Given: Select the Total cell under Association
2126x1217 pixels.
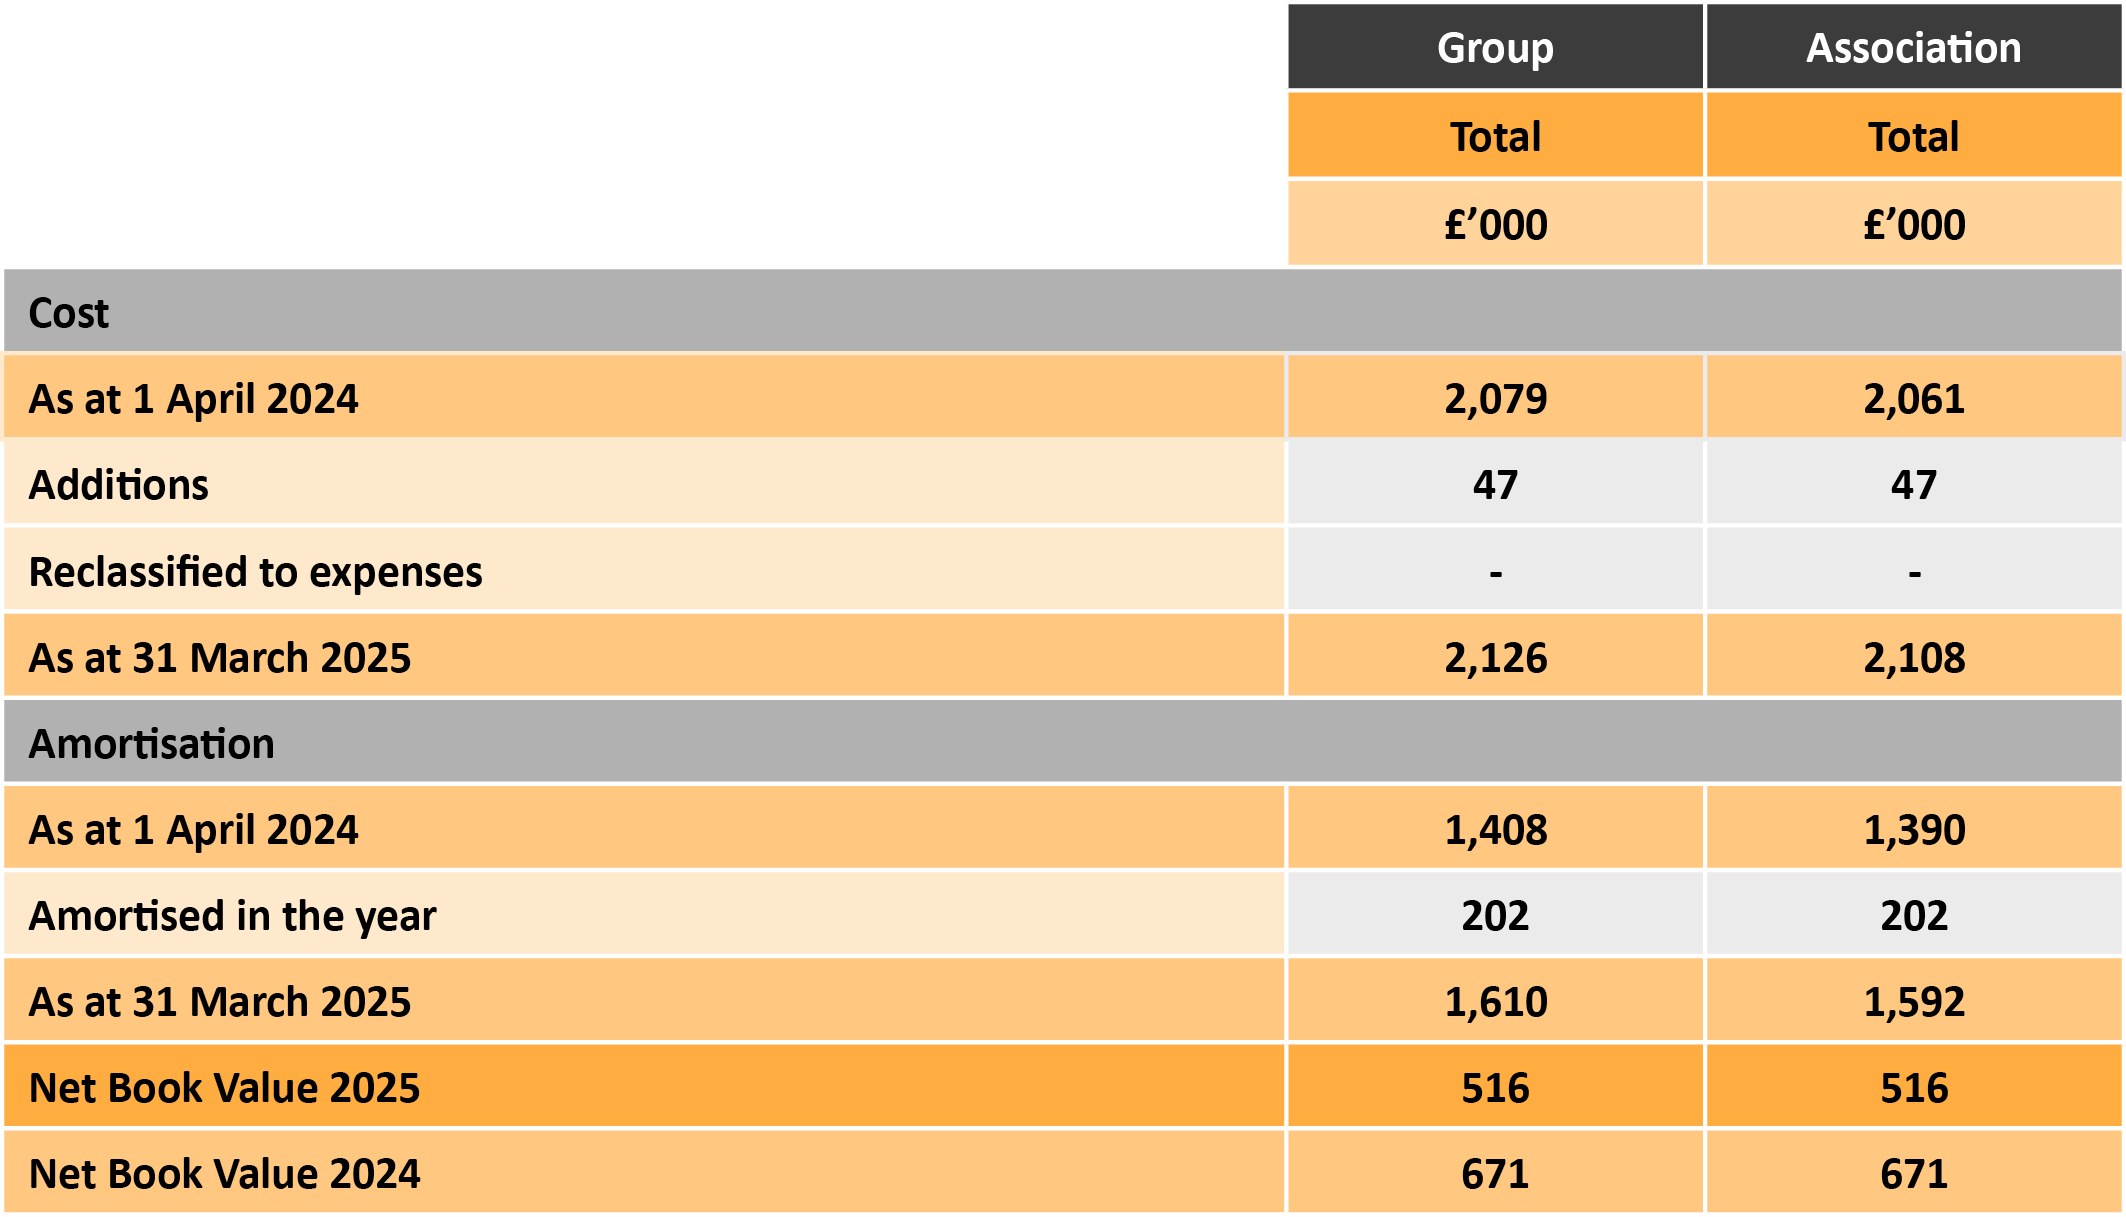Looking at the screenshot, I should point(1913,136).
